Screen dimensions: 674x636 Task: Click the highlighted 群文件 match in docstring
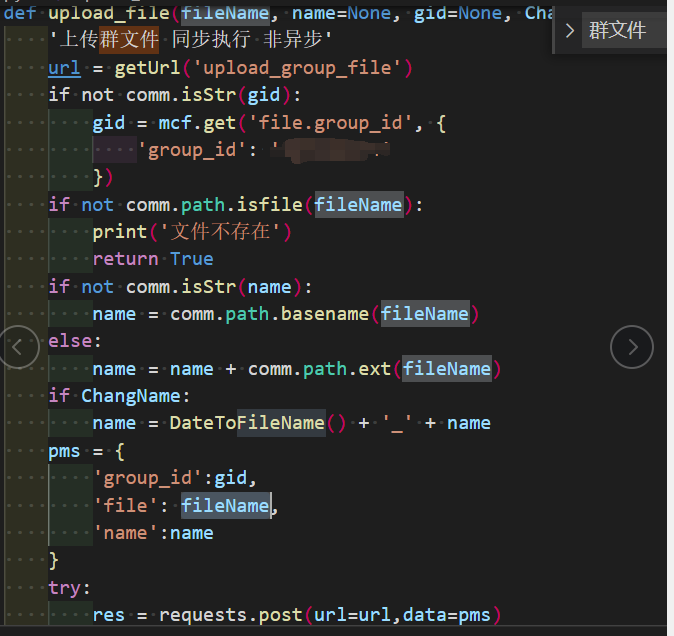click(129, 40)
